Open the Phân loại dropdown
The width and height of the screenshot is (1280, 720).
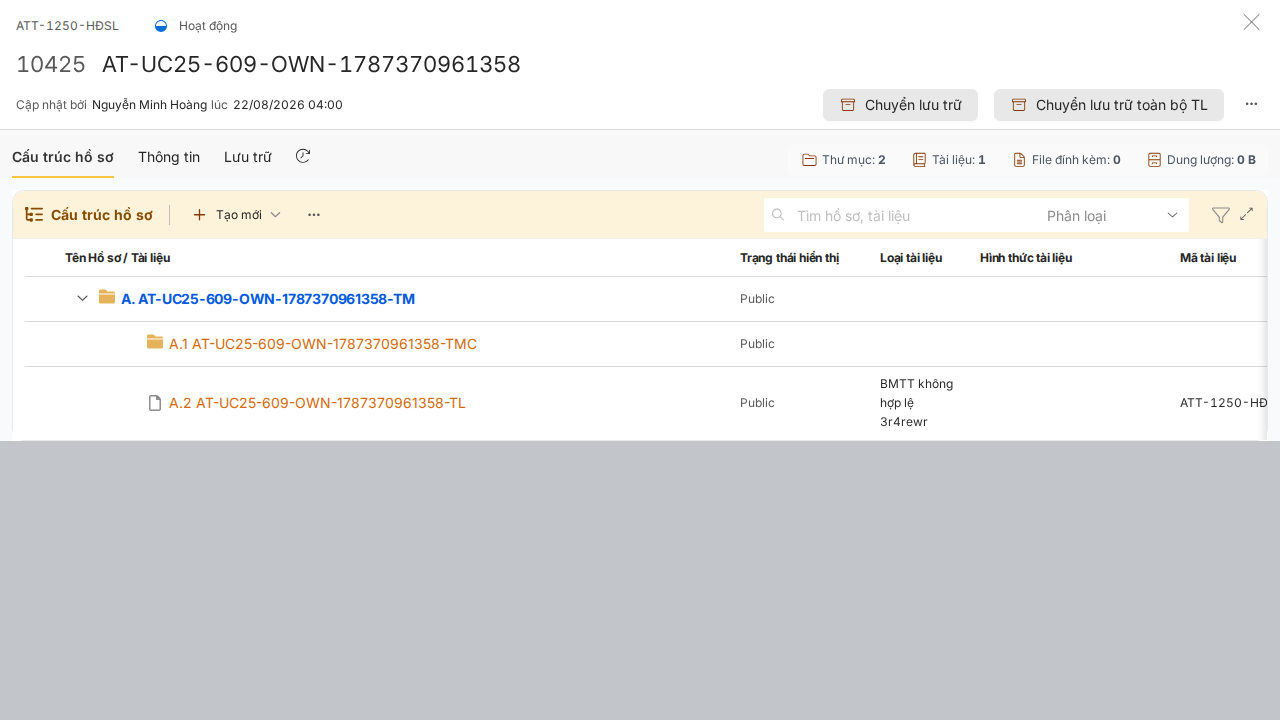click(x=1112, y=216)
